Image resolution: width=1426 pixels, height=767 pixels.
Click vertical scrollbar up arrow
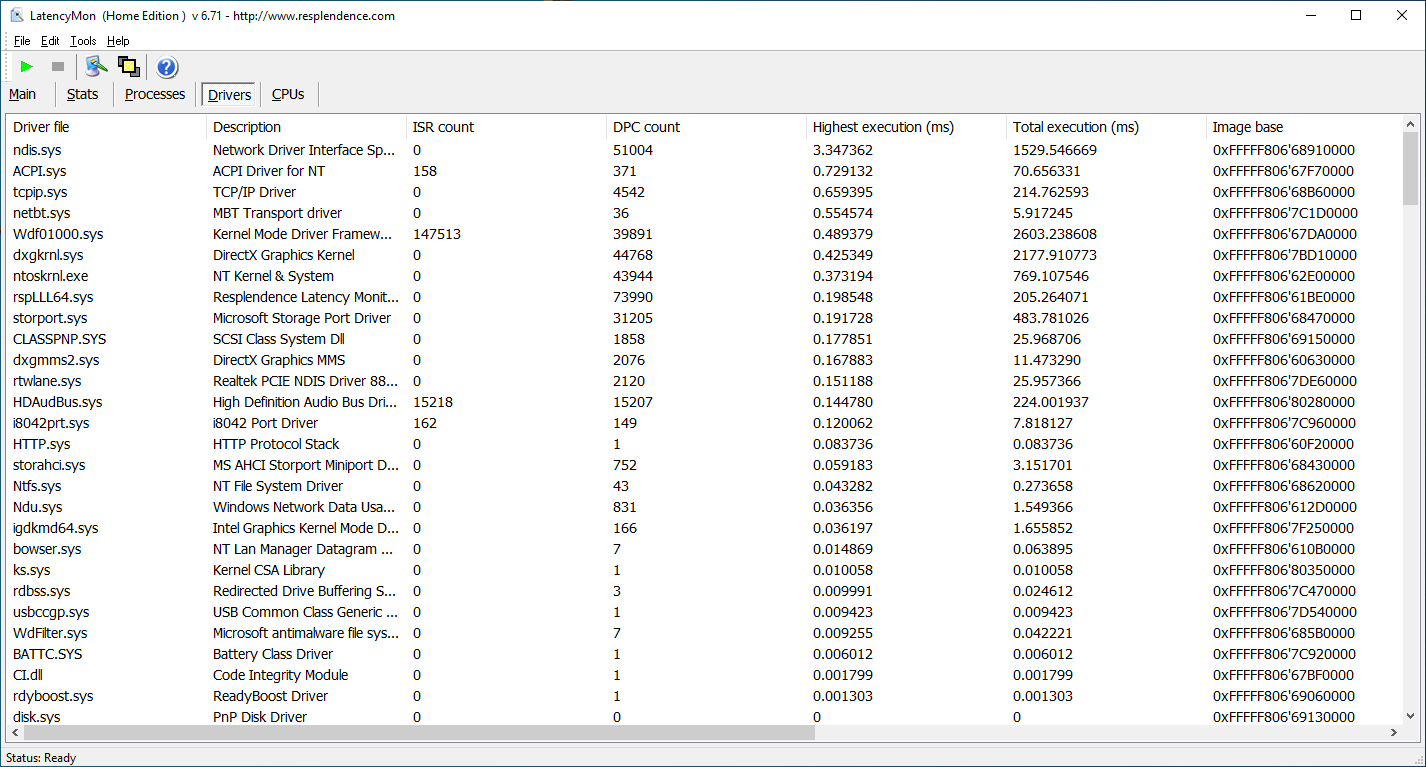1410,125
